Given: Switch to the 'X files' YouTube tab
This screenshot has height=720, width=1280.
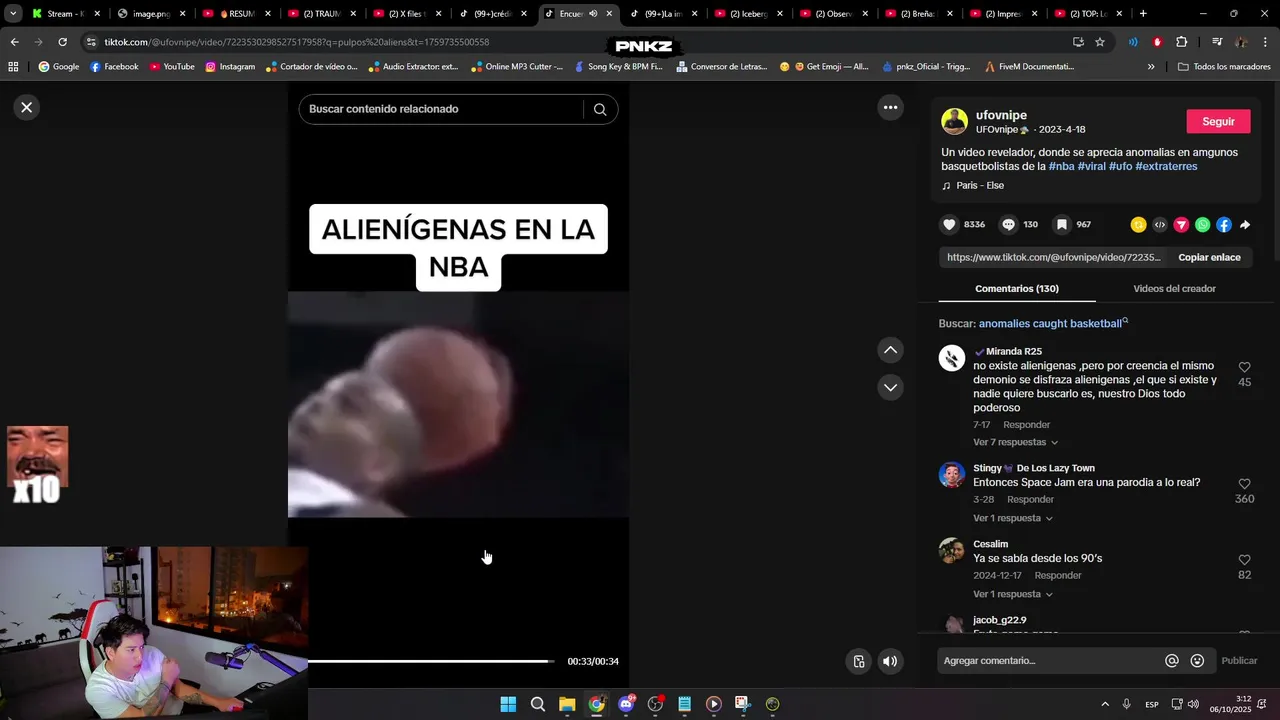Looking at the screenshot, I should coord(407,14).
